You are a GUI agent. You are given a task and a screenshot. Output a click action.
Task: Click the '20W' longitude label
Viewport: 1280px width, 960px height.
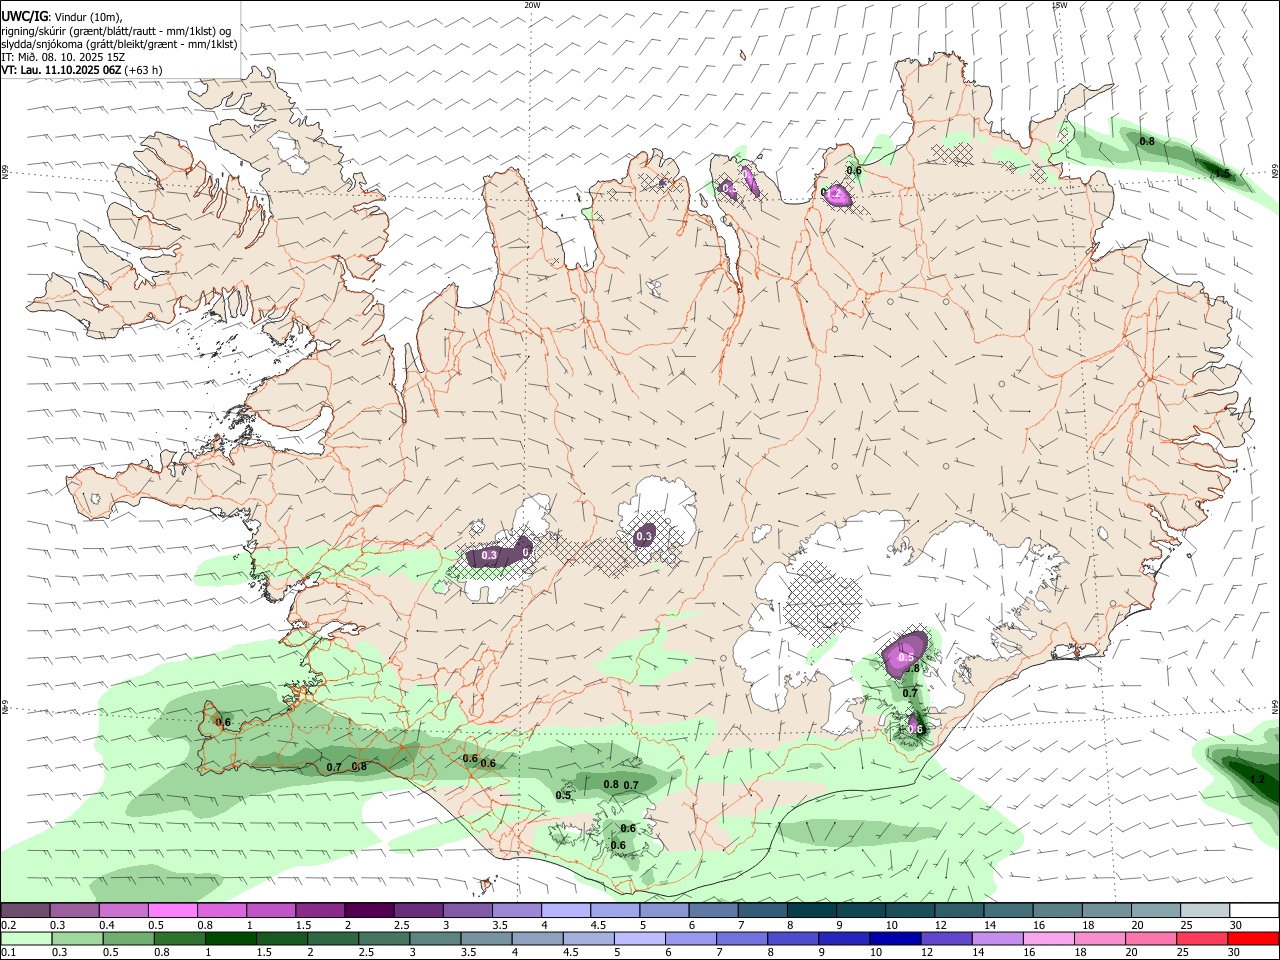pos(532,4)
